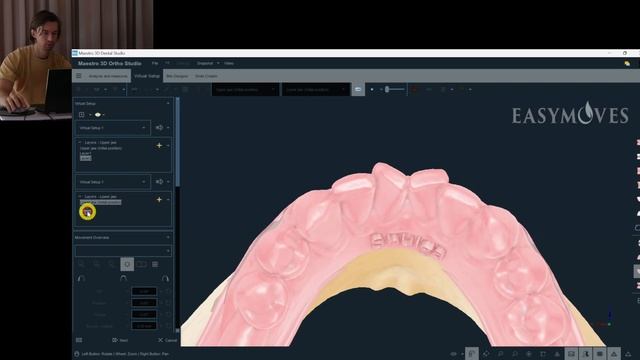Open the dropdown under Movement Overview
The width and height of the screenshot is (640, 360).
tap(123, 251)
